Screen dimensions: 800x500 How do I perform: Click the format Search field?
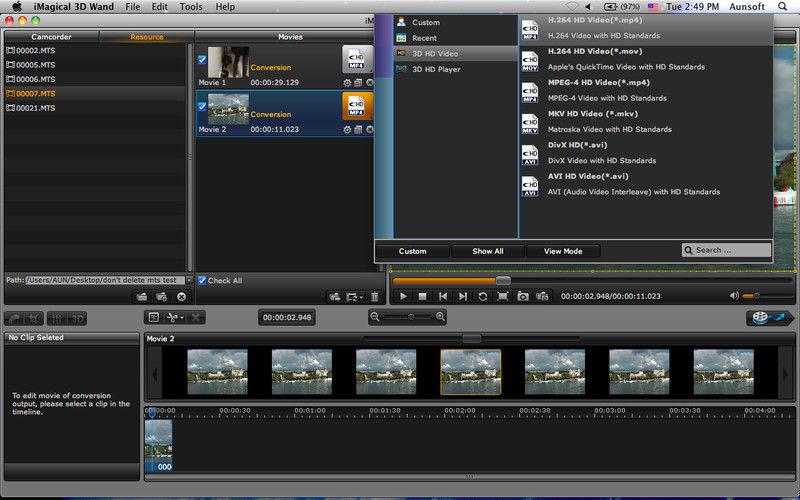[726, 250]
